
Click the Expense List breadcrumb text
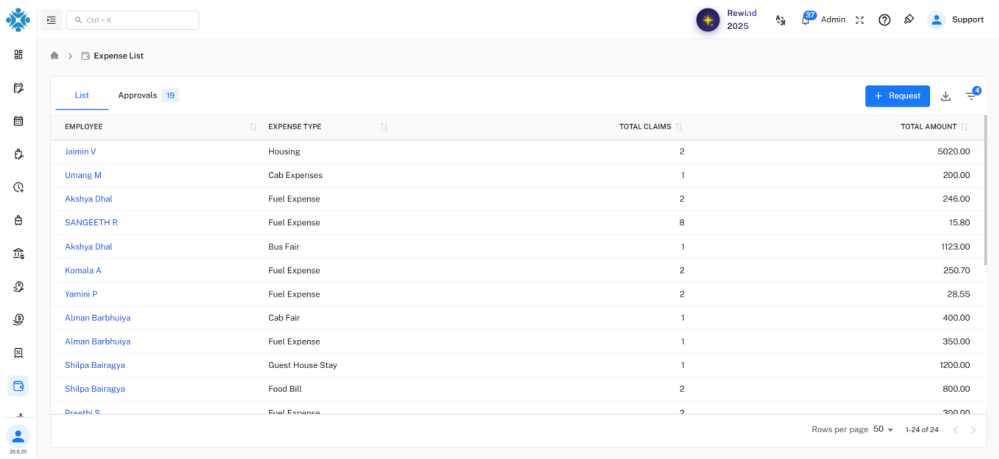point(119,56)
